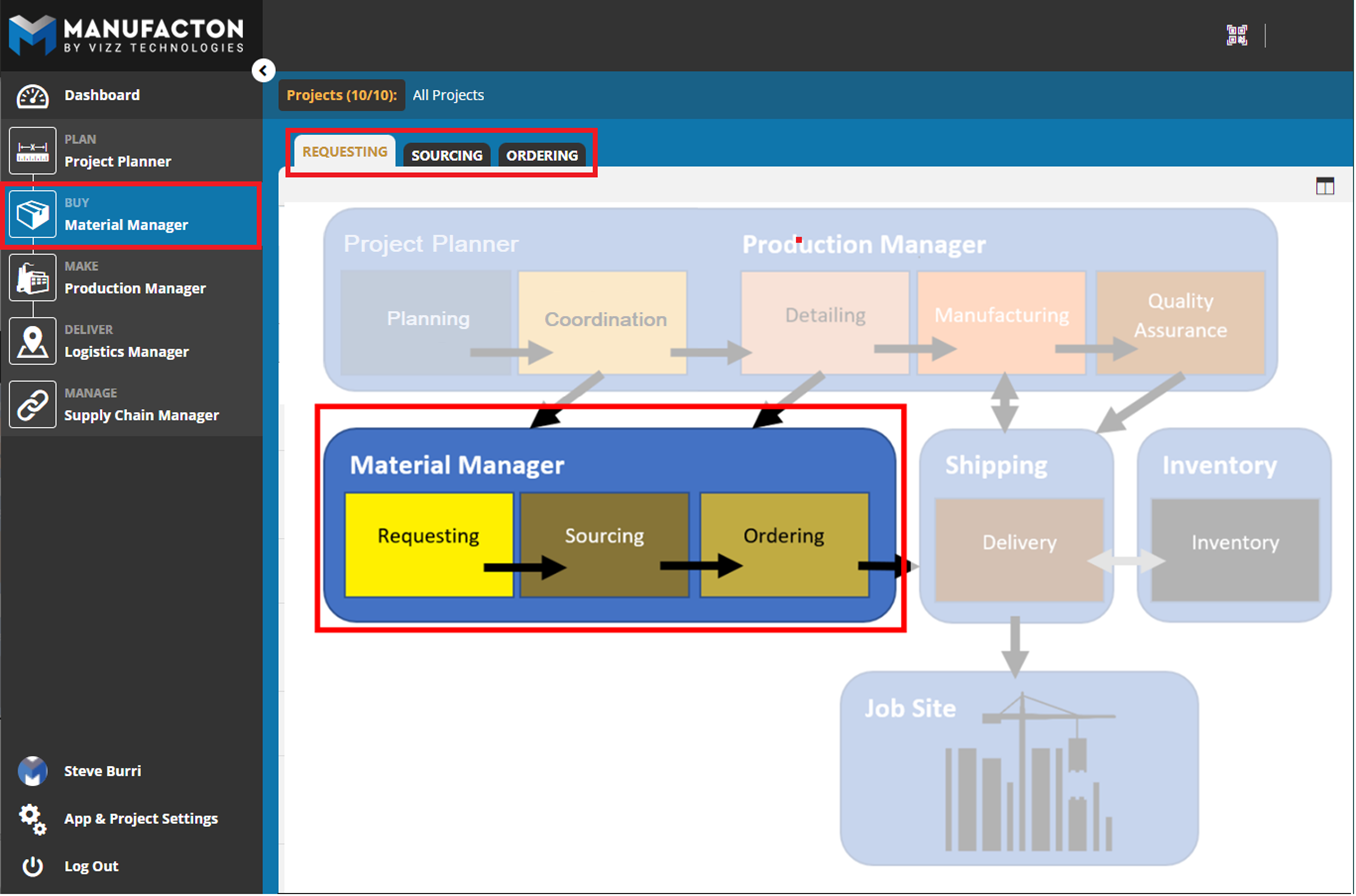Collapse the sidebar with the chevron button
This screenshot has height=896, width=1356.
(x=263, y=70)
